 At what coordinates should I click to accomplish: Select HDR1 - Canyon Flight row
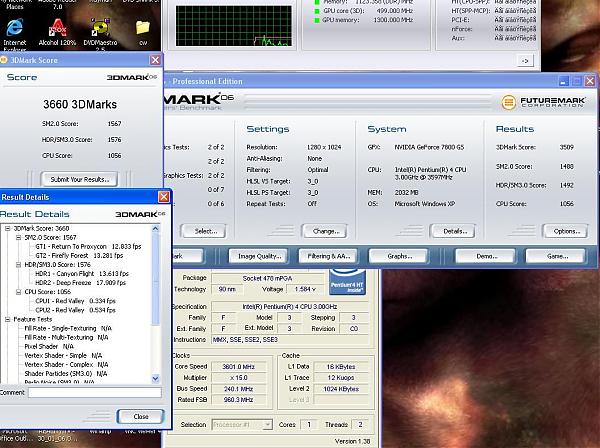[82, 274]
